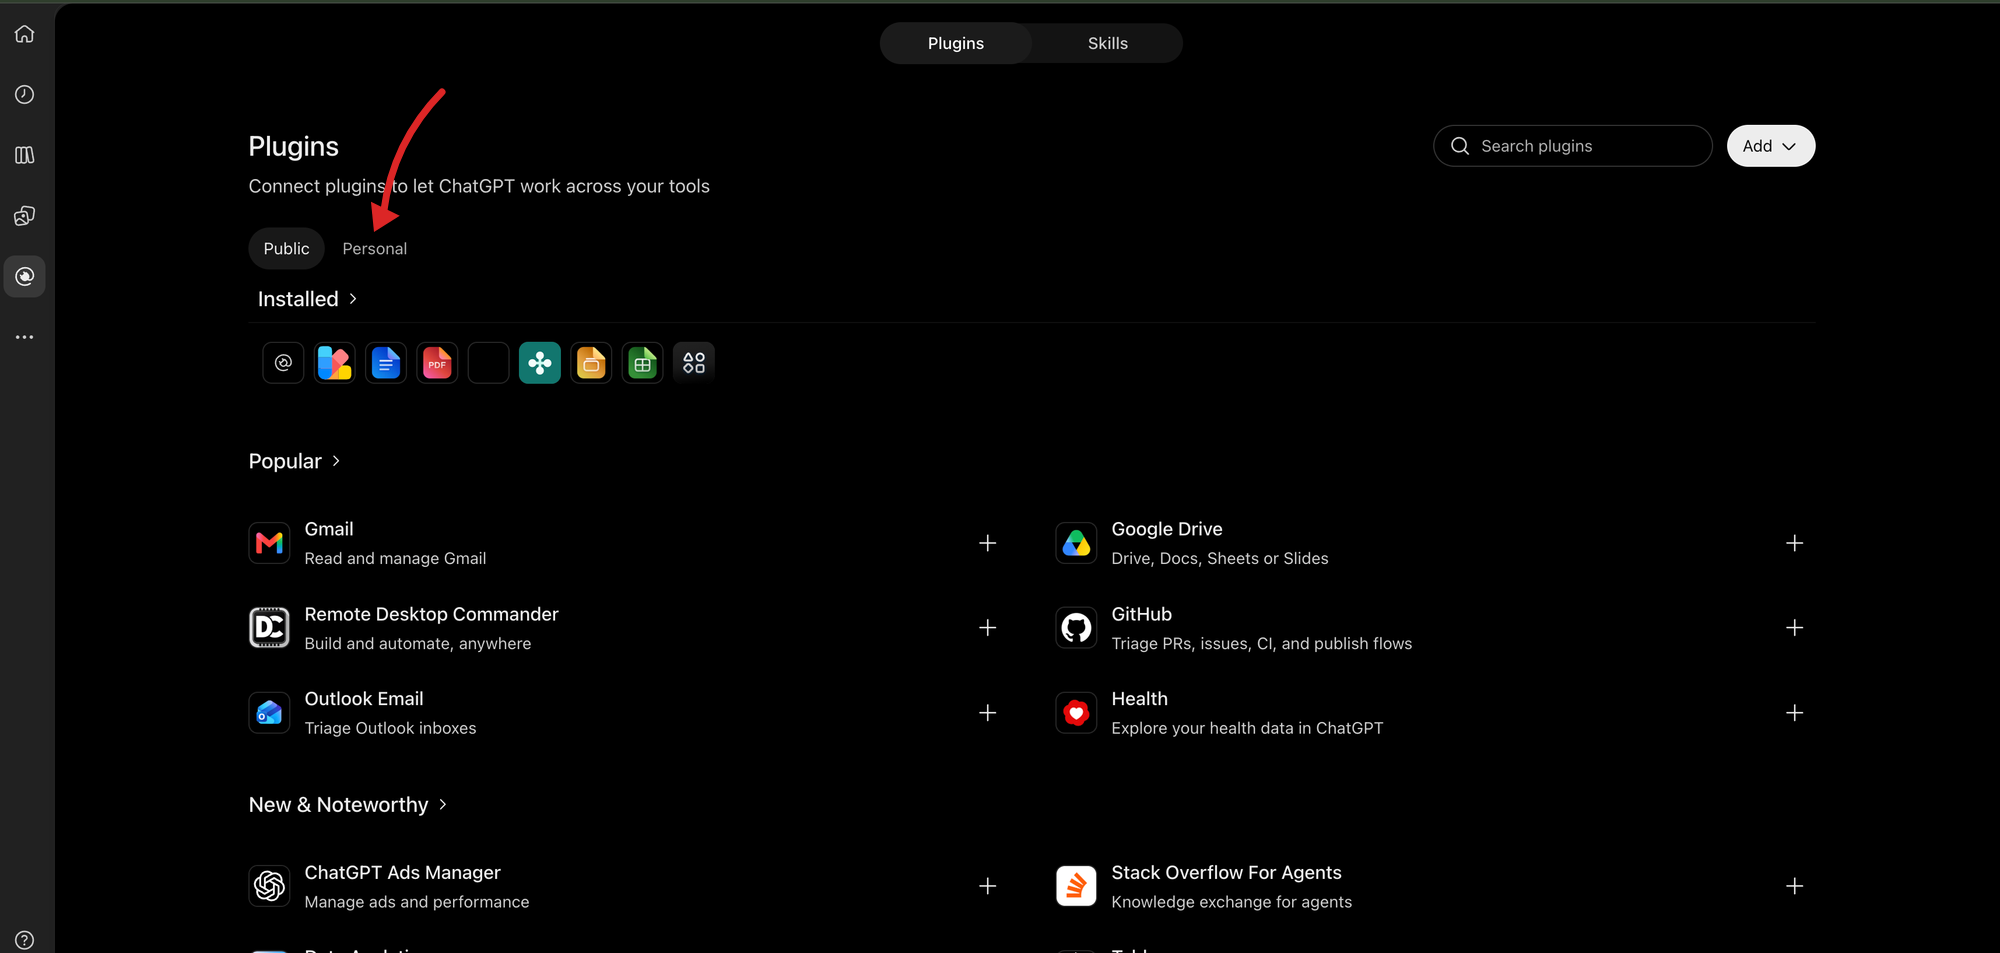2000x953 pixels.
Task: Open the Gmail plugin title
Action: [329, 529]
